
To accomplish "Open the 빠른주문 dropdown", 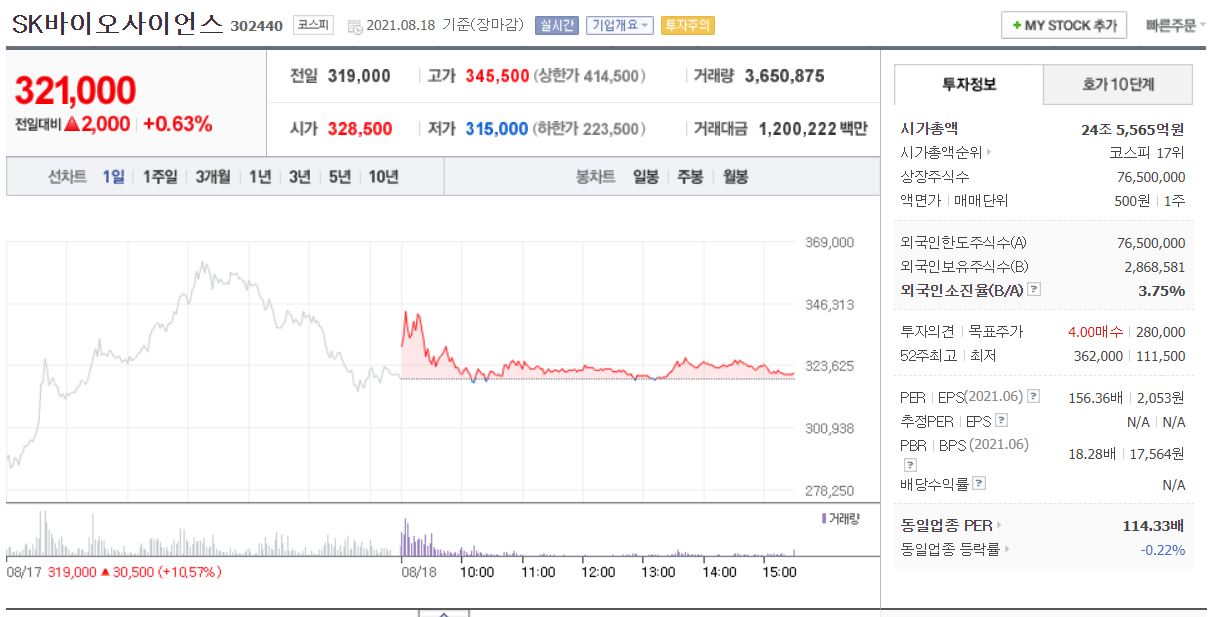I will click(x=1176, y=26).
